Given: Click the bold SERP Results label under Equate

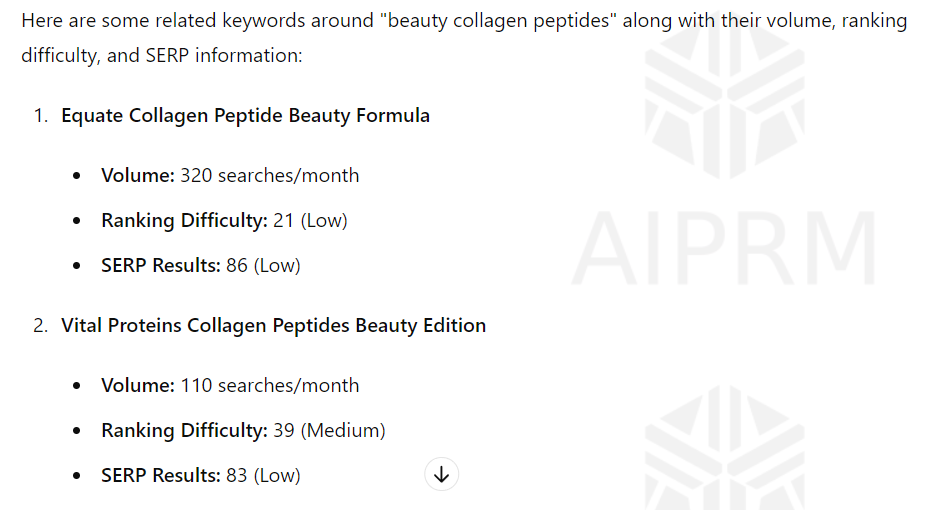Looking at the screenshot, I should (x=160, y=265).
